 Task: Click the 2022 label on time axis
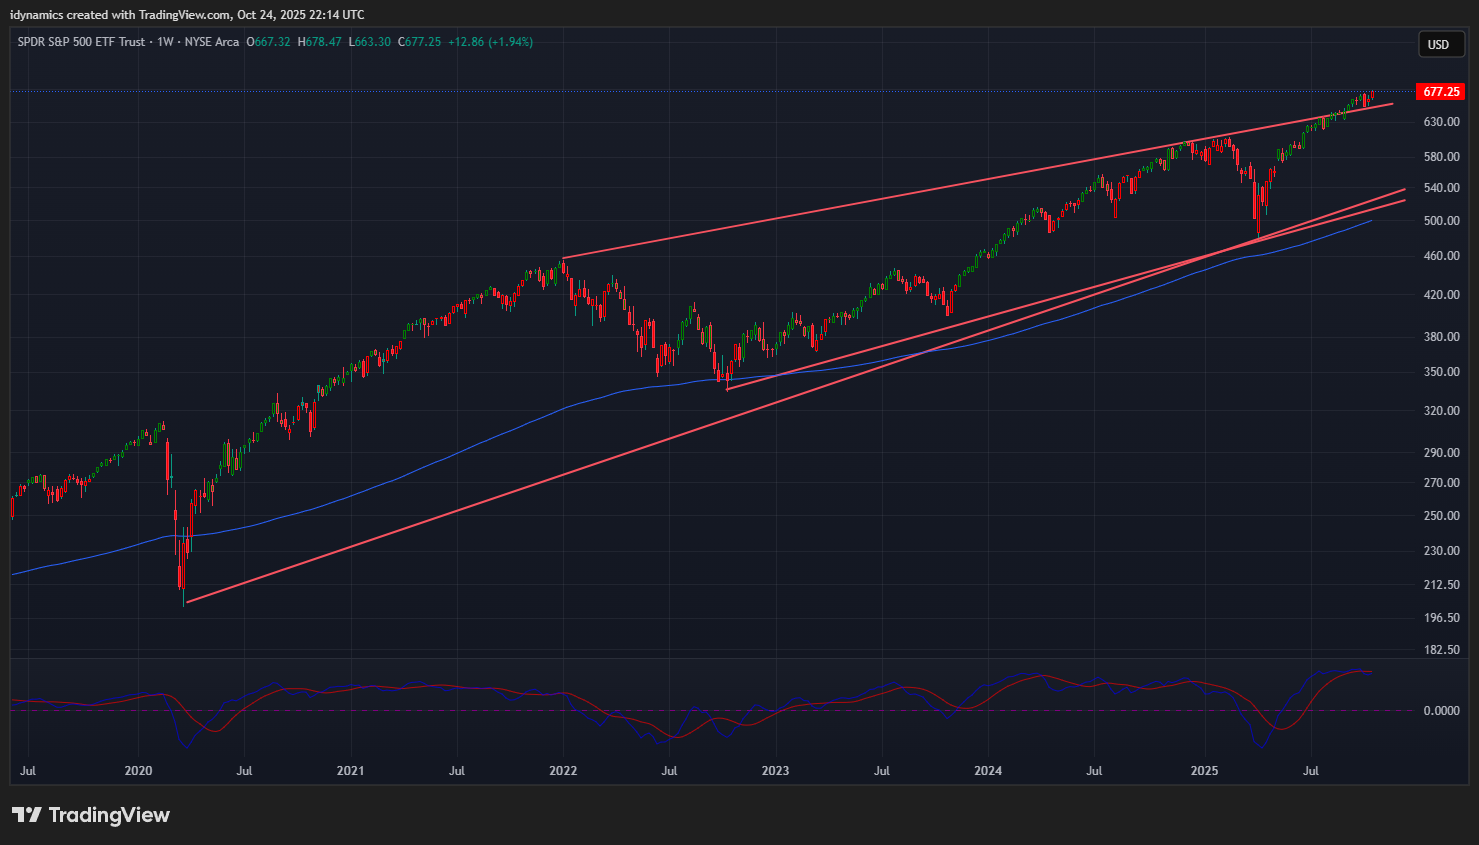pos(563,771)
